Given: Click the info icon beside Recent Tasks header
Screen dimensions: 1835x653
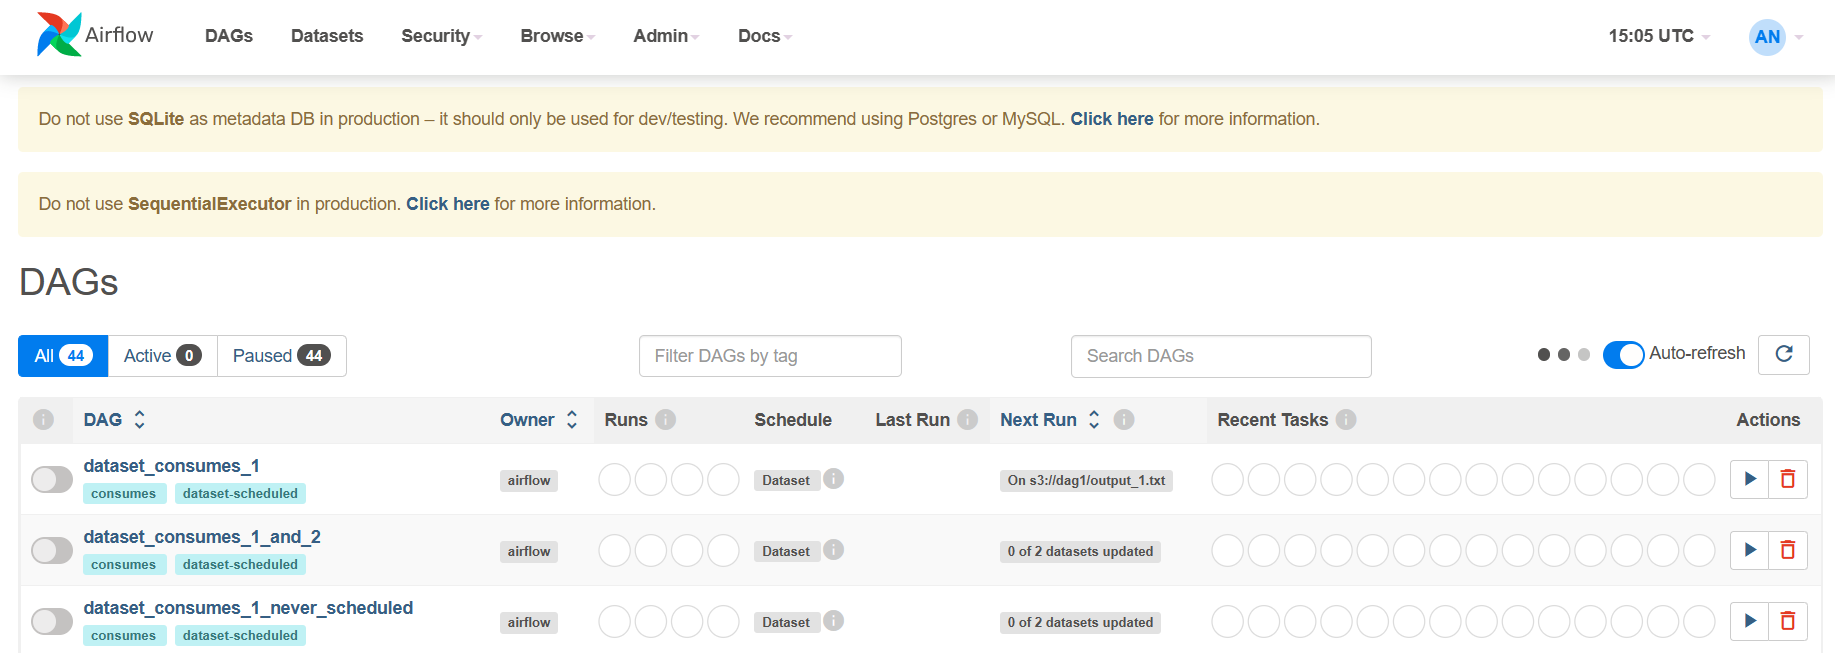Looking at the screenshot, I should (1346, 420).
